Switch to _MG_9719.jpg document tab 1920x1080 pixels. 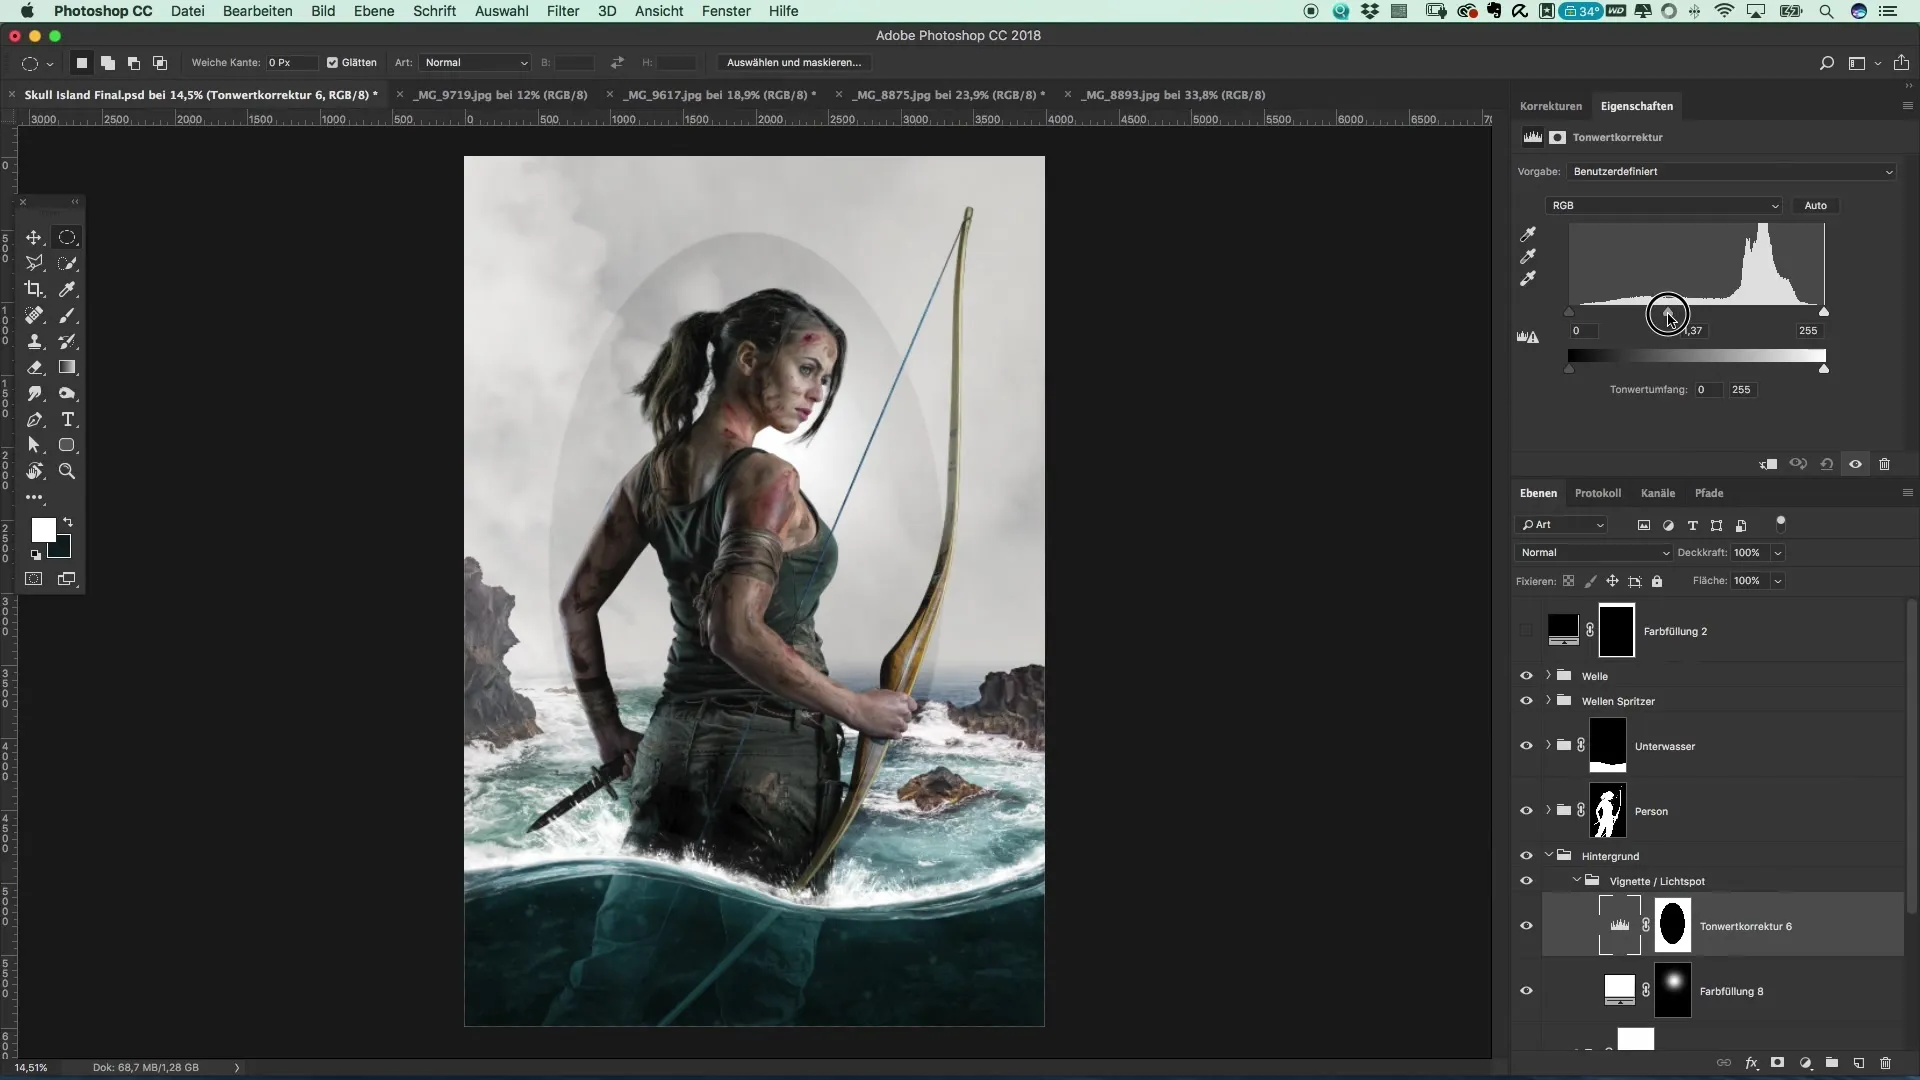pos(500,95)
